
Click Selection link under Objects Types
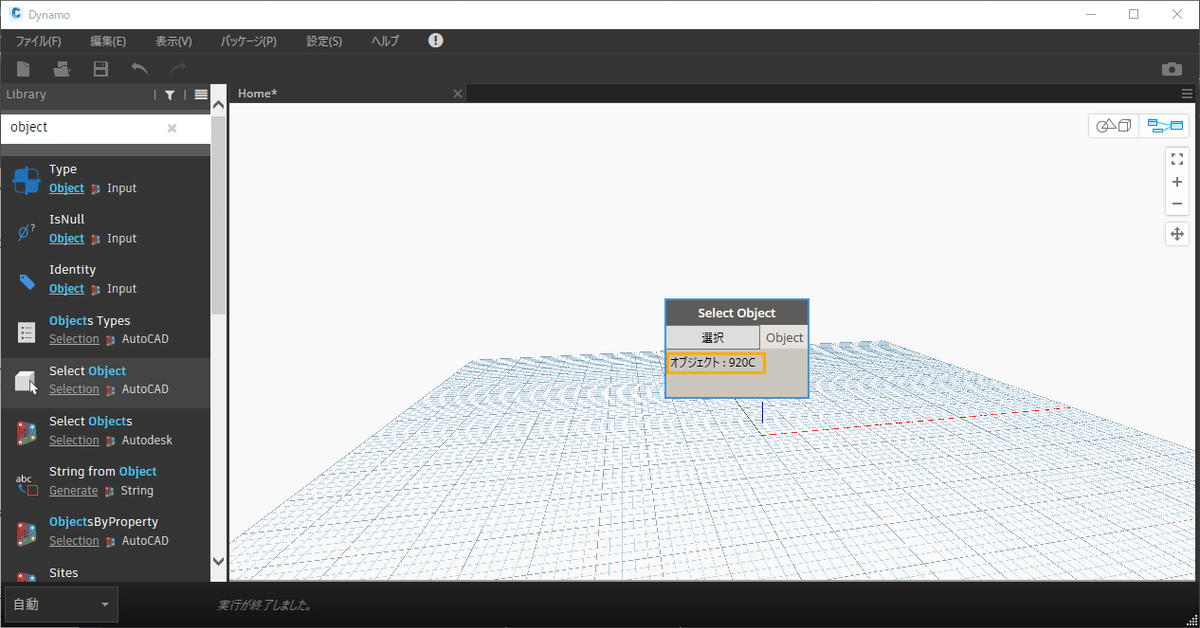(x=74, y=339)
